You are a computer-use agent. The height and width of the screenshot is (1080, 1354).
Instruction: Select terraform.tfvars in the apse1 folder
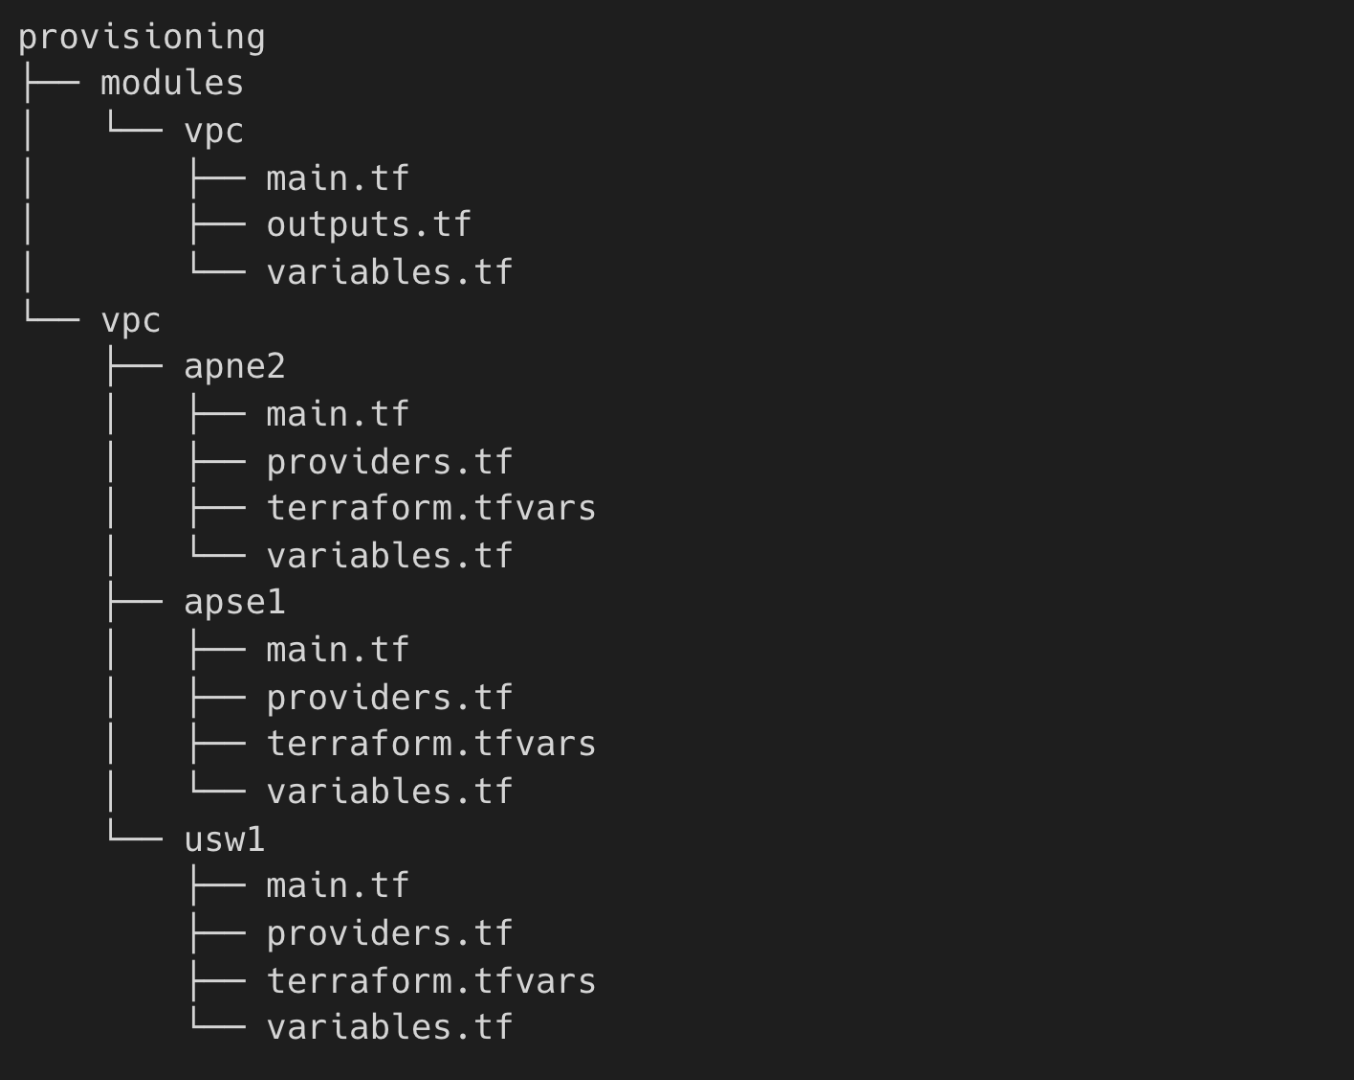[431, 744]
